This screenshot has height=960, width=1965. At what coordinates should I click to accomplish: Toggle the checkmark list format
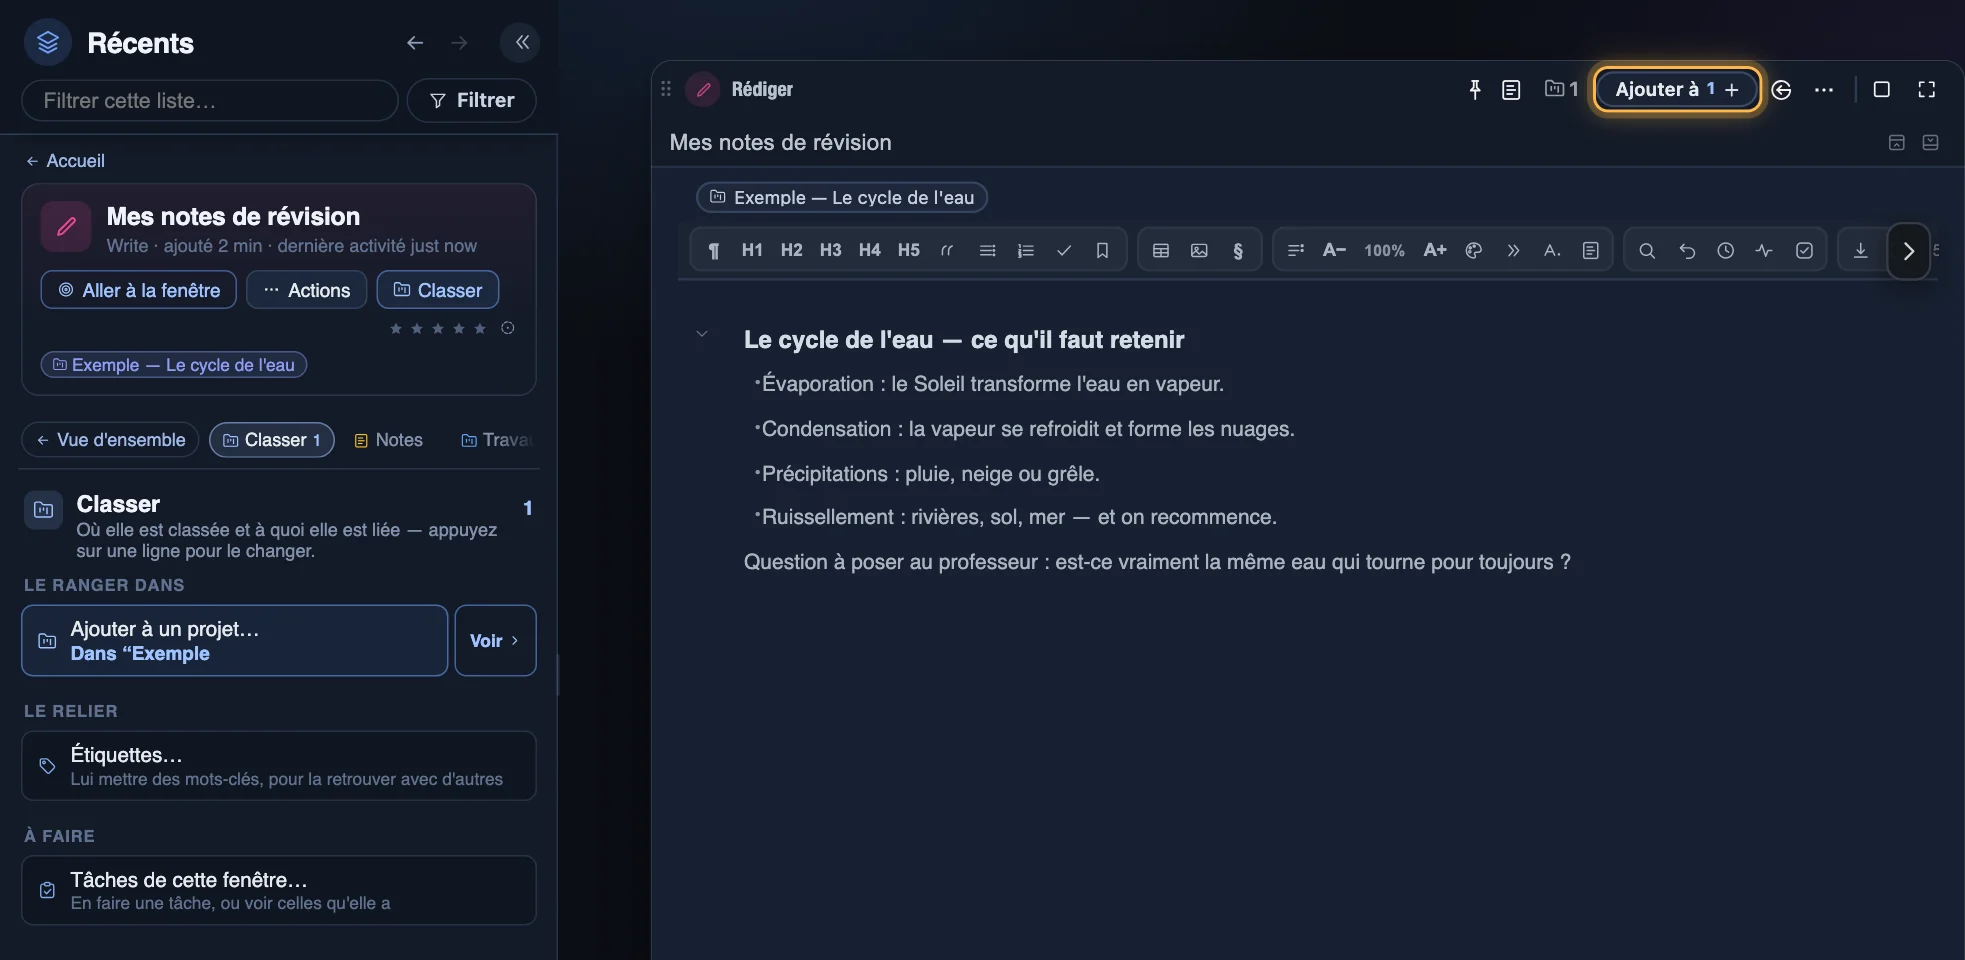pyautogui.click(x=1064, y=250)
